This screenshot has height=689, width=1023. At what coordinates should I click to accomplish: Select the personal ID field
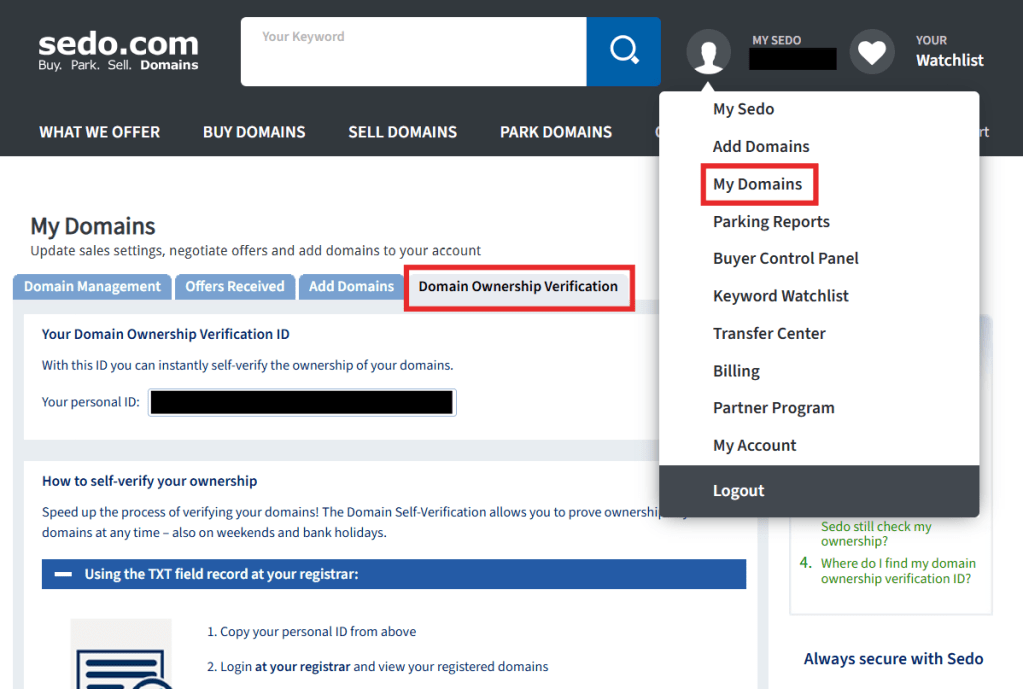coord(302,403)
